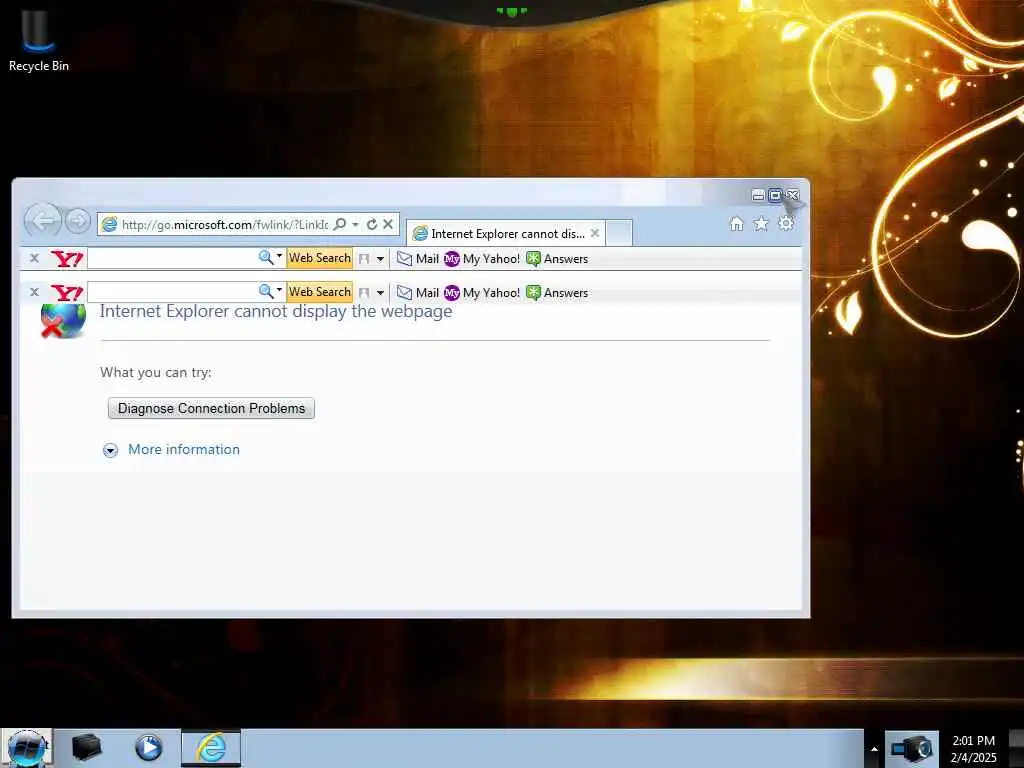Click the lower Yahoo! logo
This screenshot has width=1024, height=768.
coord(67,293)
